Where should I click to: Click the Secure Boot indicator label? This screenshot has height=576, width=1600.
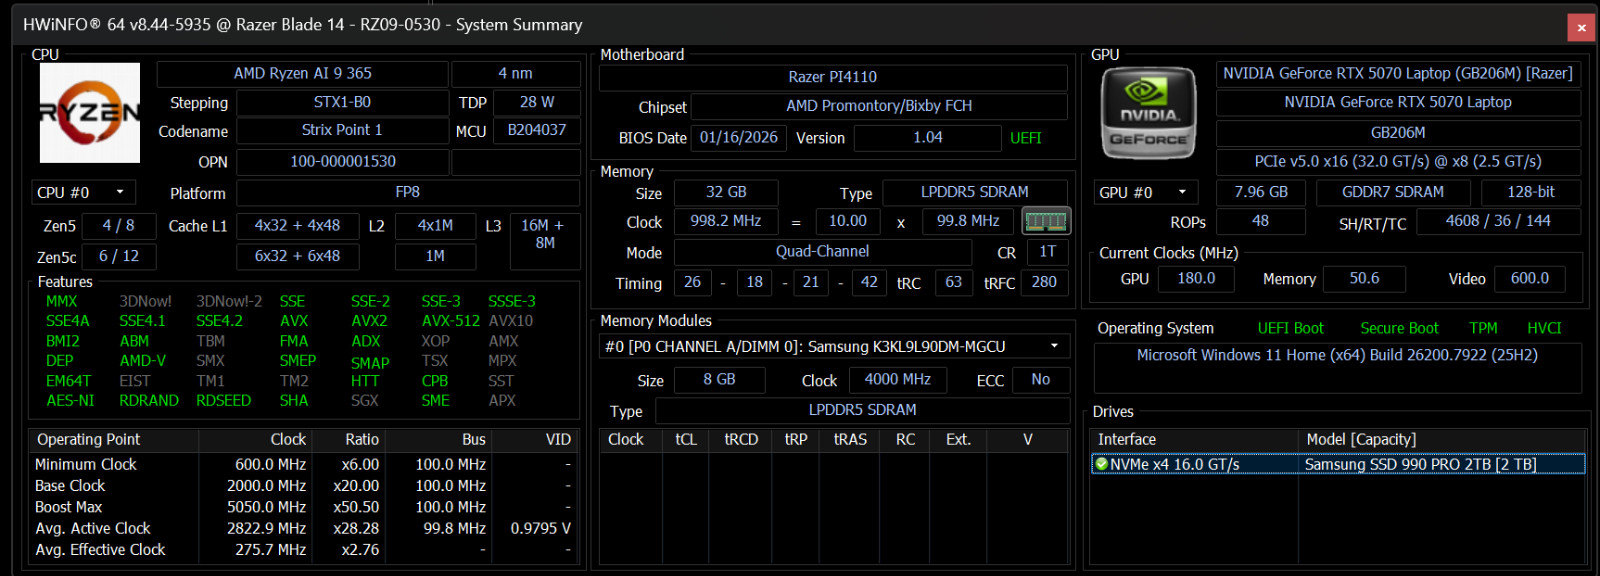[1399, 328]
